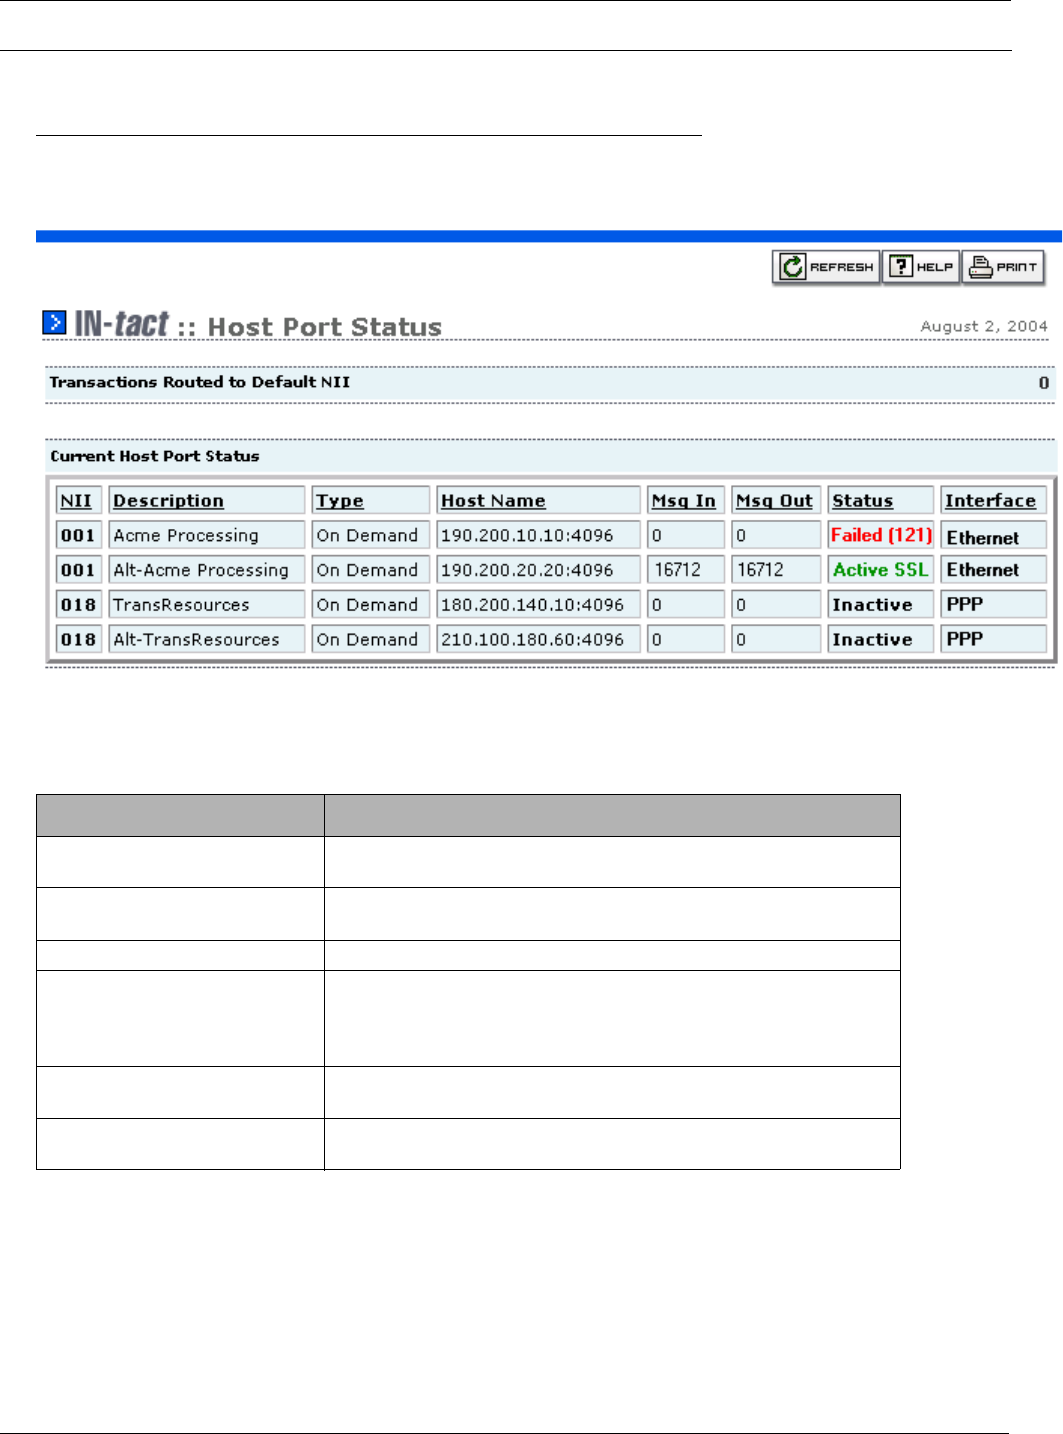Click PPP interface in Alt-TransResources row
This screenshot has width=1063, height=1434.
[965, 638]
